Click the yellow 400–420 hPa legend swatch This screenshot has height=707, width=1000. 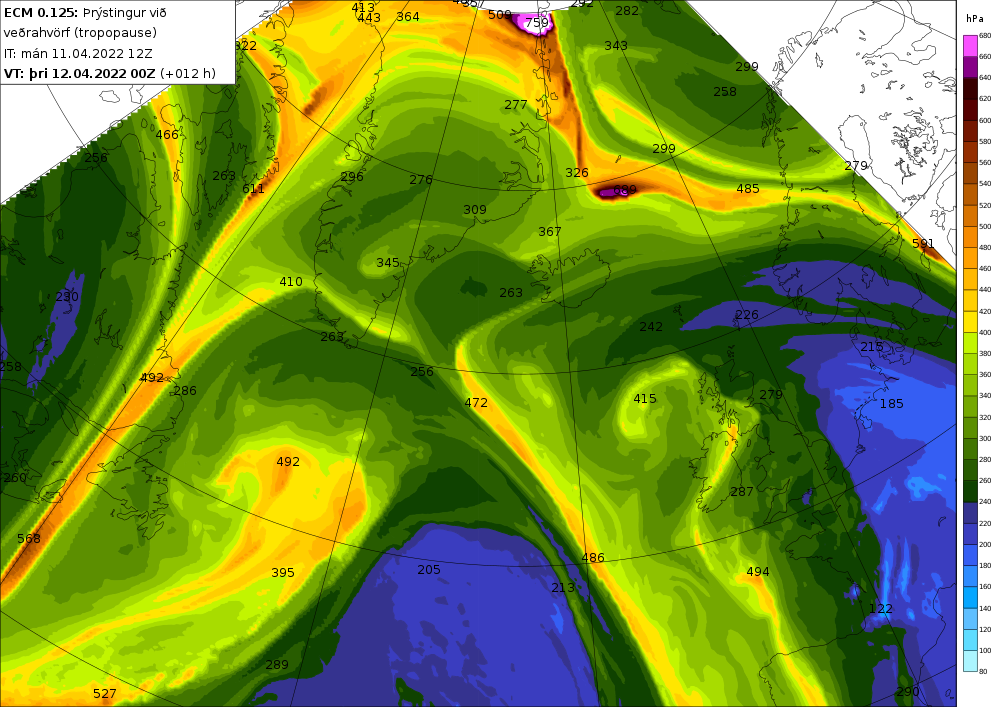point(970,322)
